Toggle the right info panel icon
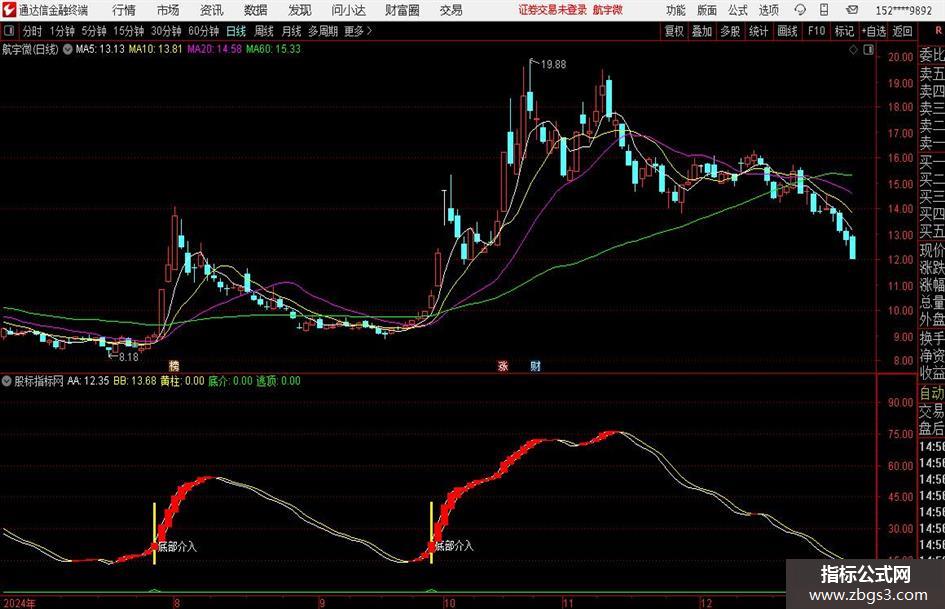Image resolution: width=945 pixels, height=609 pixels. (x=868, y=50)
